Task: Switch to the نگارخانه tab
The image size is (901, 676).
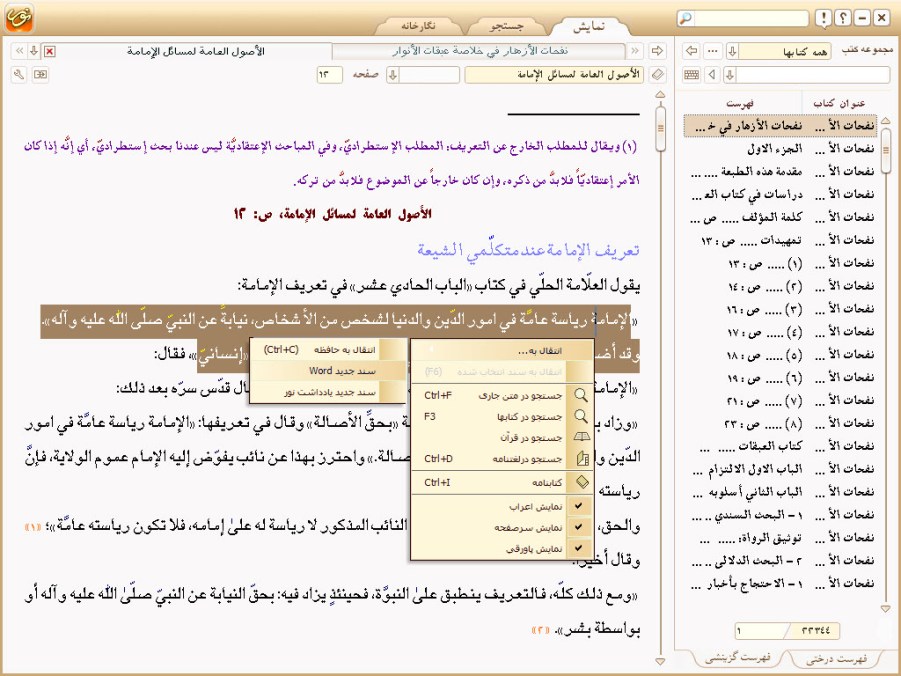Action: 418,26
